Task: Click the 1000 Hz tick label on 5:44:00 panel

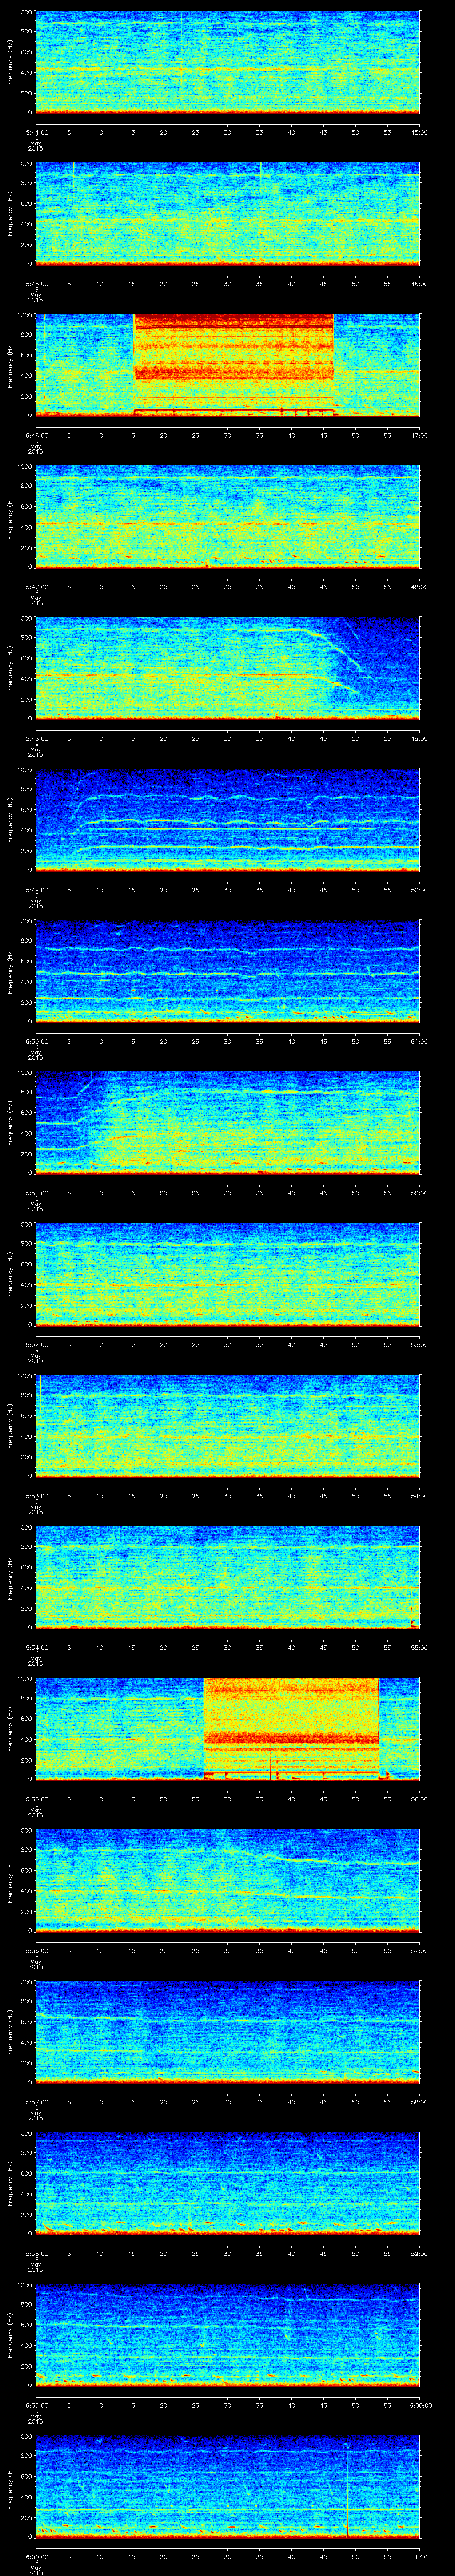Action: coord(24,13)
